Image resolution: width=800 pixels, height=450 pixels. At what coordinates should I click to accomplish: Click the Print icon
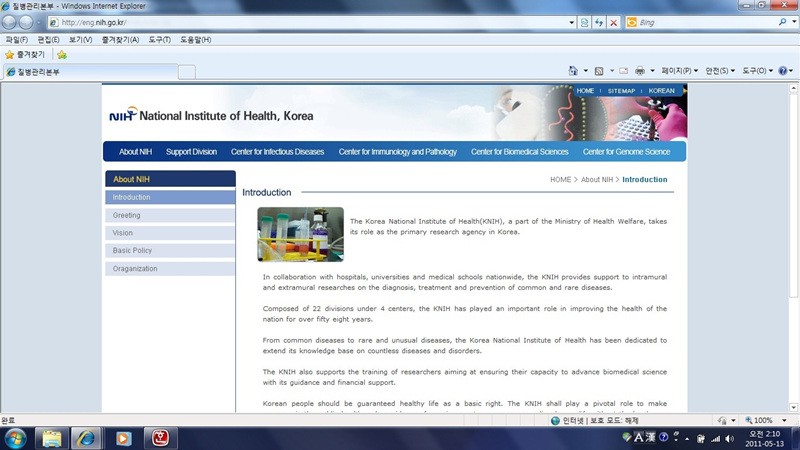tap(640, 71)
